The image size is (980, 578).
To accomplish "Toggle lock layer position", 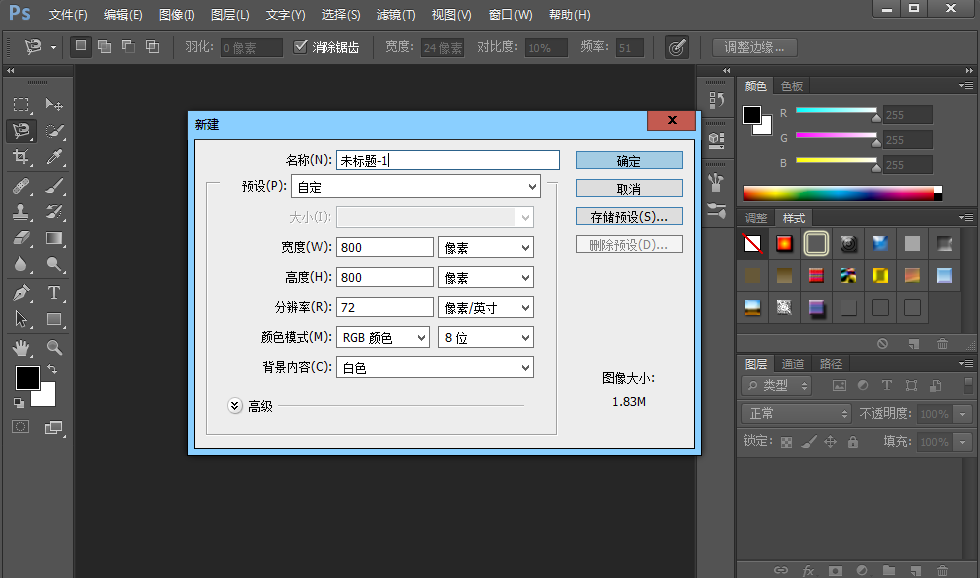I will click(831, 442).
